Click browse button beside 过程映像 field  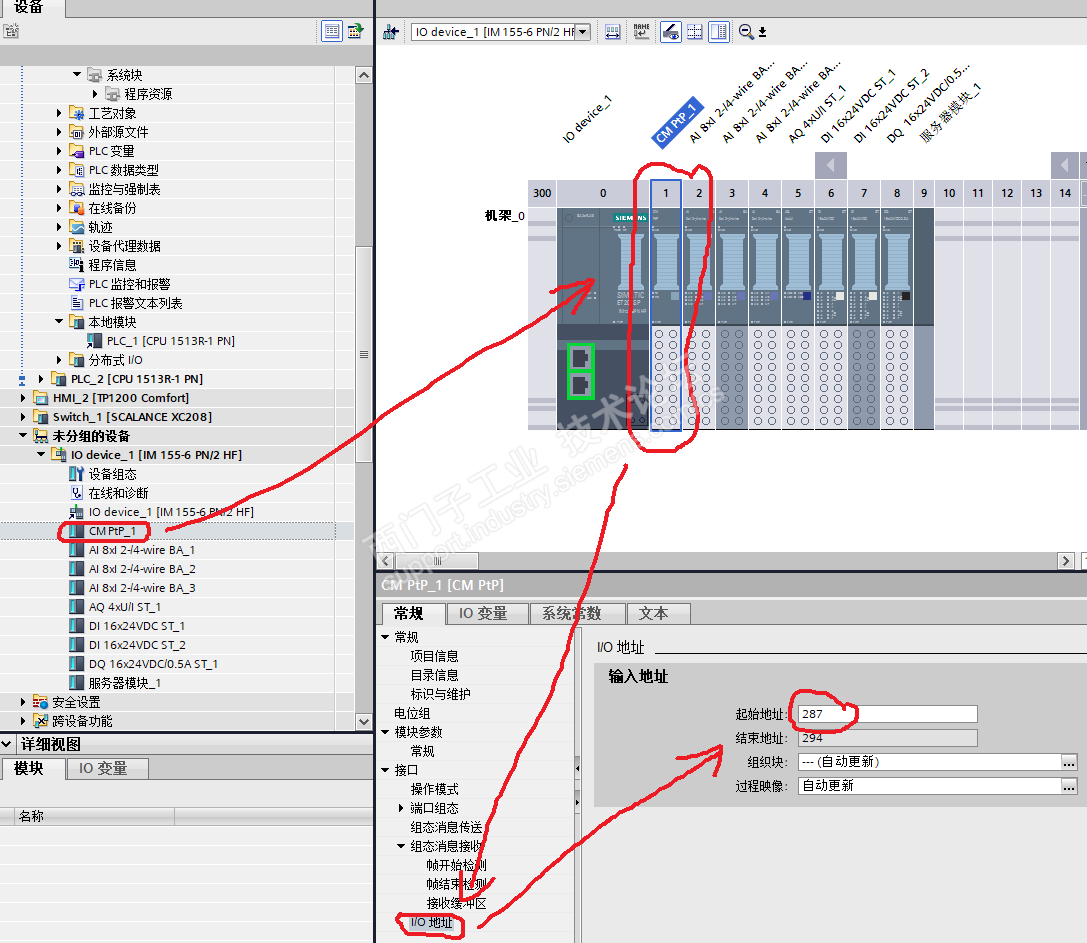[1069, 786]
